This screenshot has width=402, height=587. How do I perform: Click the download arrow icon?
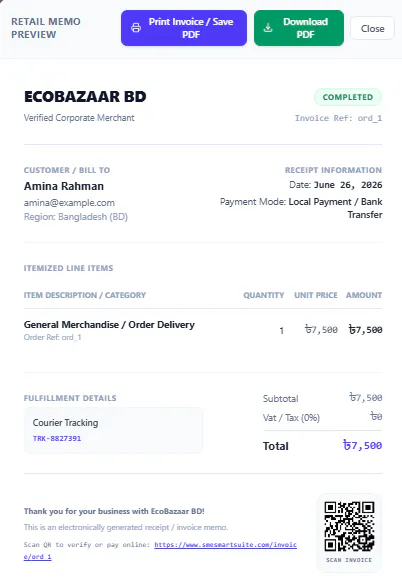coord(268,28)
